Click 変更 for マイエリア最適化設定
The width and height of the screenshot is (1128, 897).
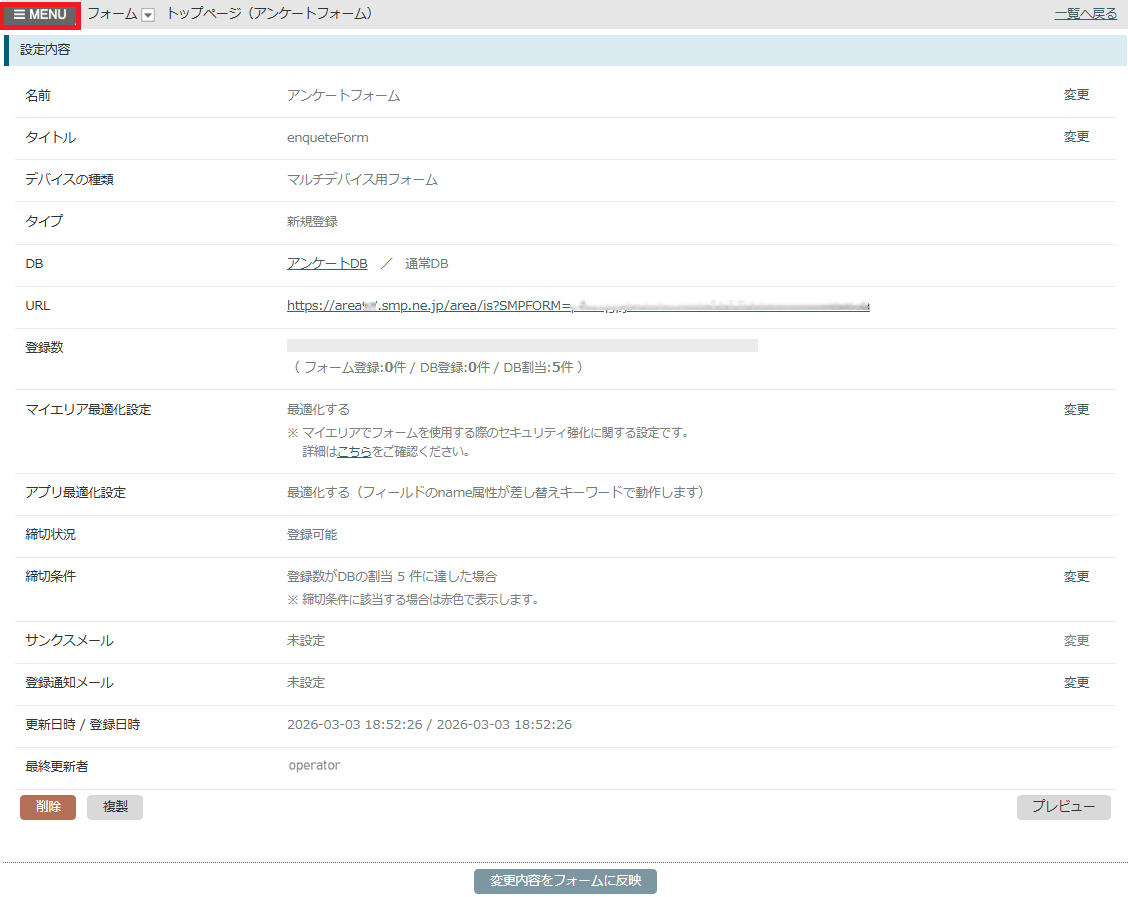[x=1076, y=410]
